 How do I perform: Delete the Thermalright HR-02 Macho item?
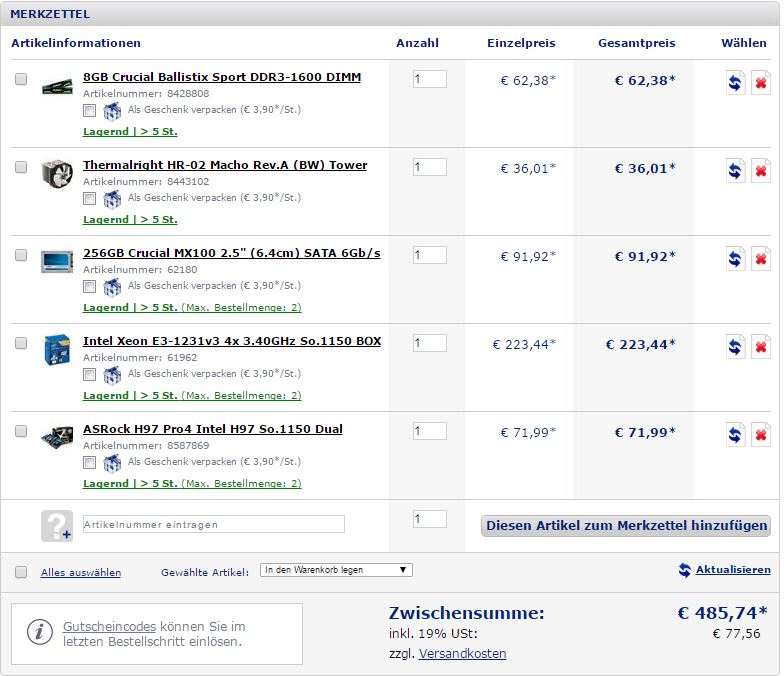(x=760, y=170)
